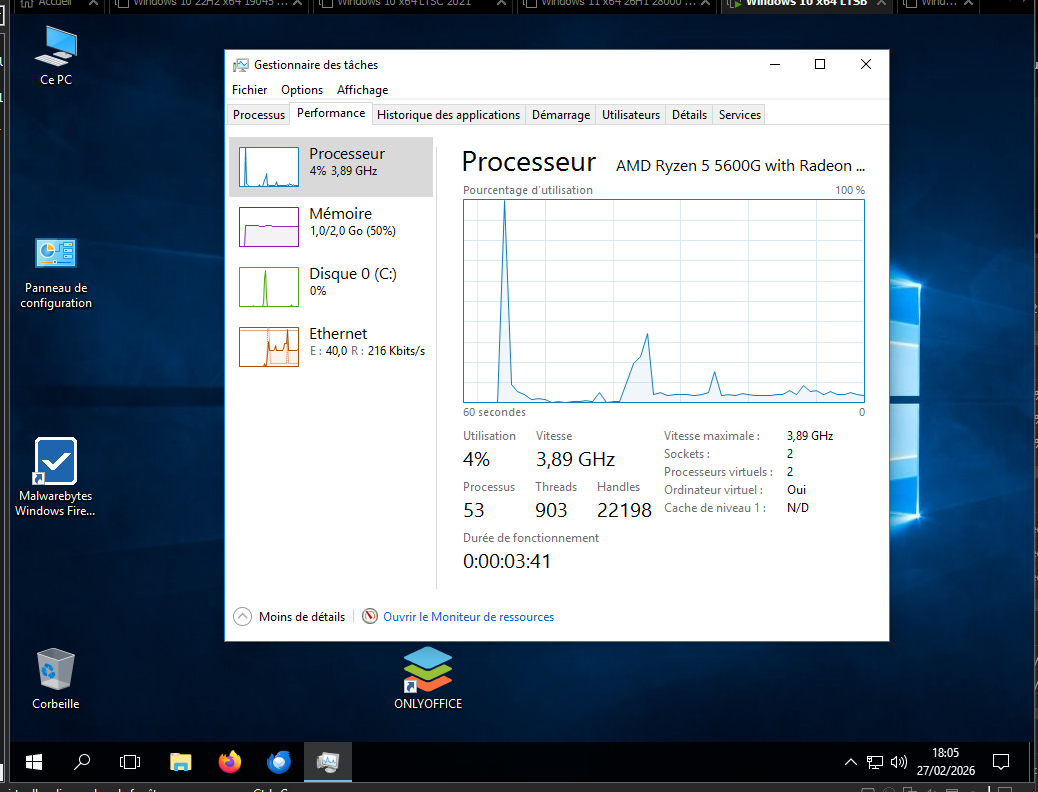Switch to the Utilisateurs tab

[631, 115]
